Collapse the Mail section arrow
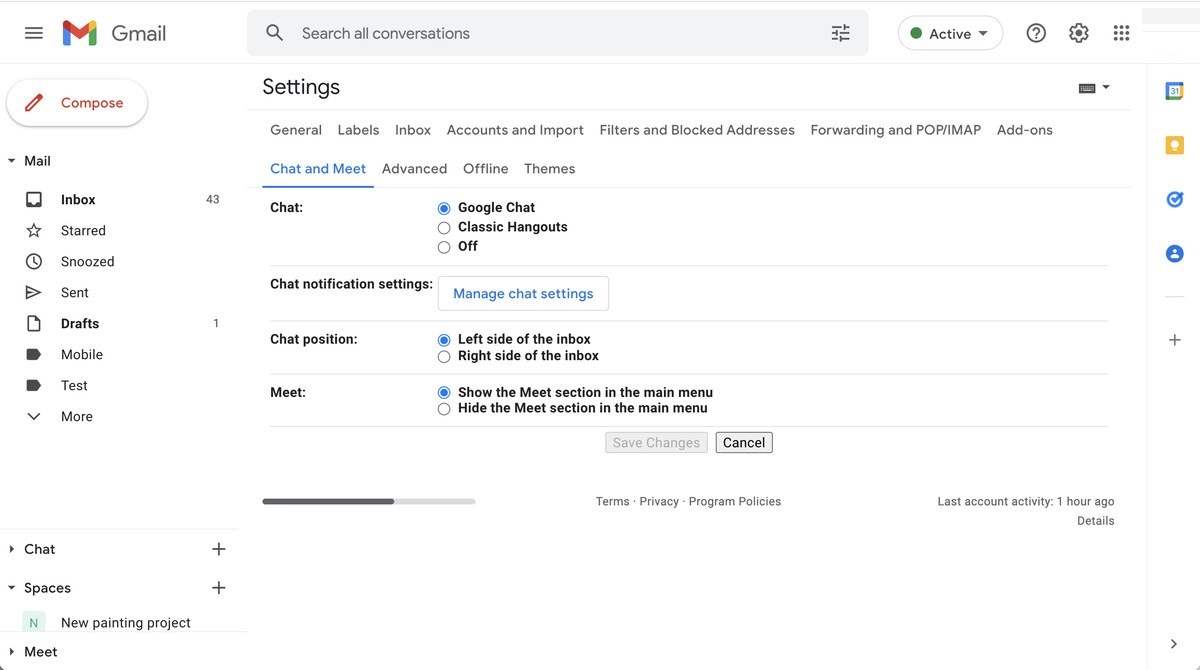 point(12,161)
